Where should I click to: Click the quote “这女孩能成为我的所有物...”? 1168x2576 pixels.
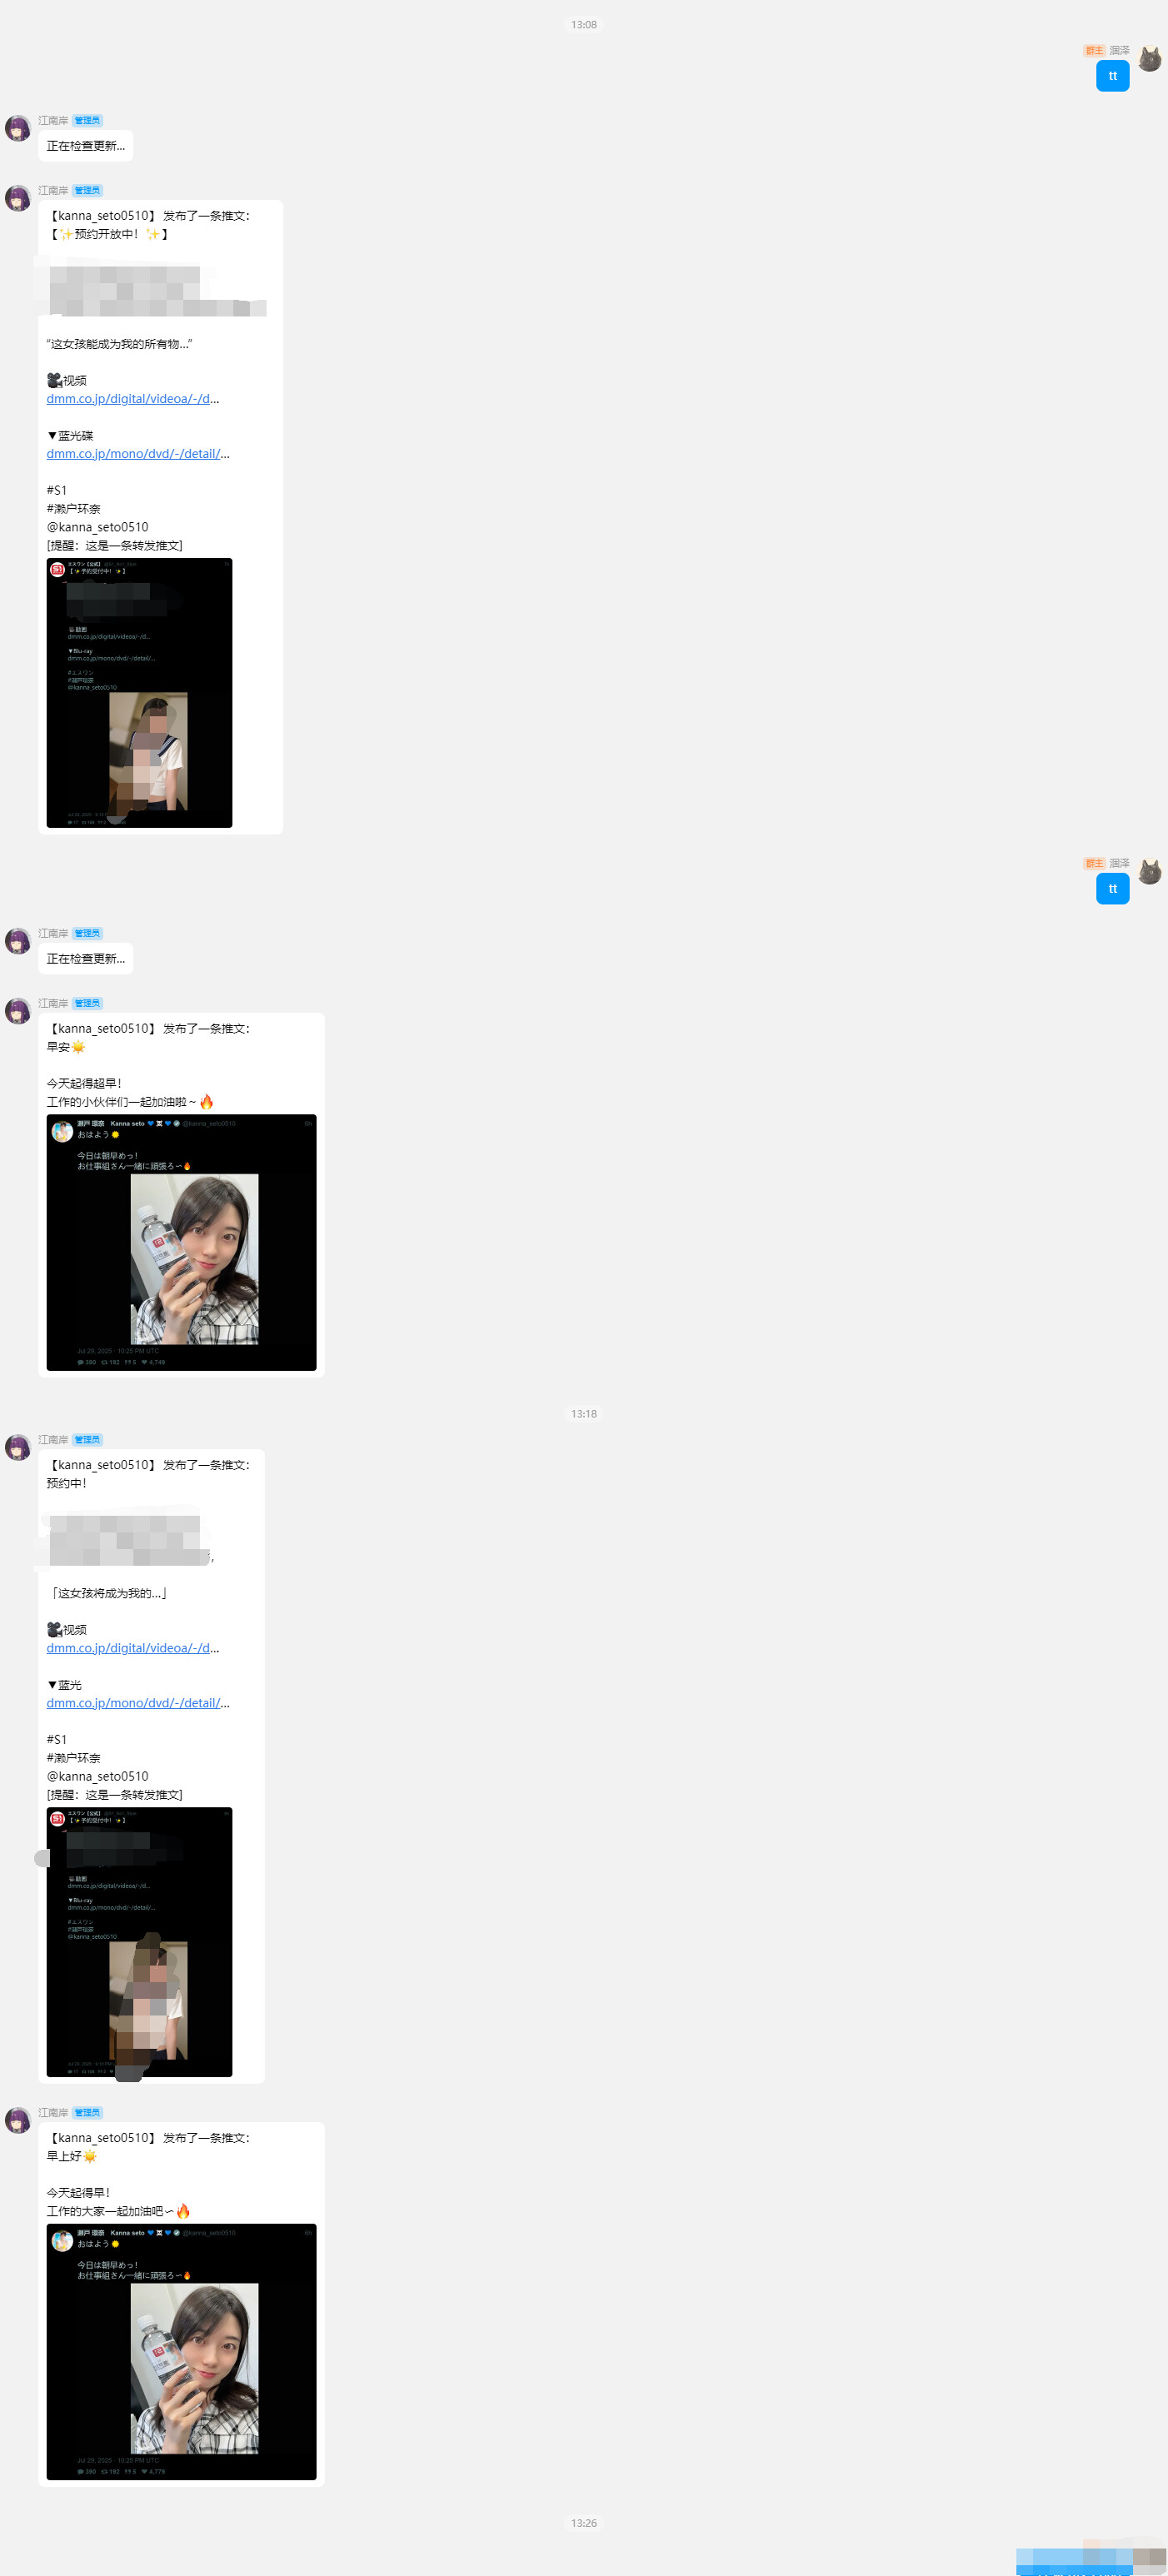(119, 344)
